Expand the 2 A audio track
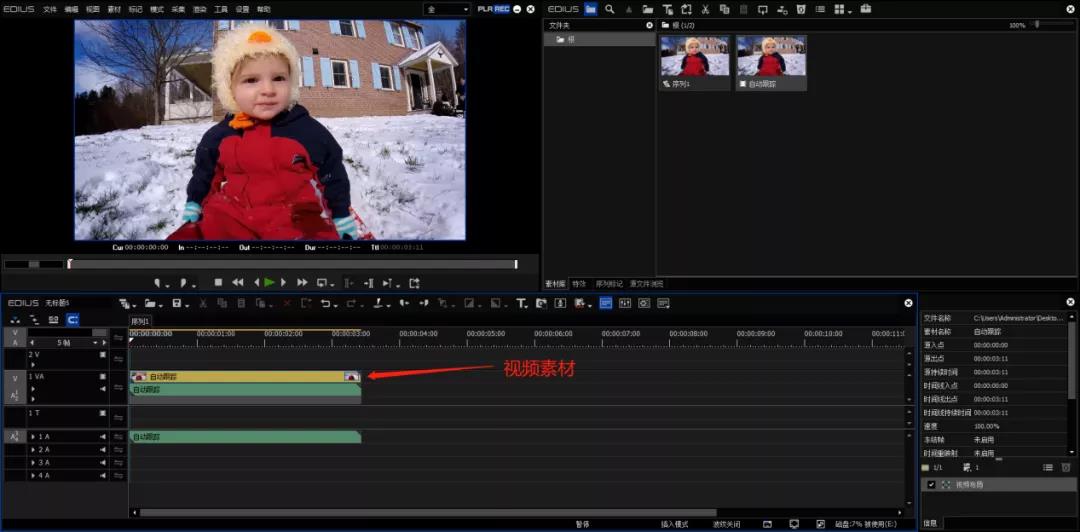Viewport: 1080px width, 532px height. click(x=33, y=449)
